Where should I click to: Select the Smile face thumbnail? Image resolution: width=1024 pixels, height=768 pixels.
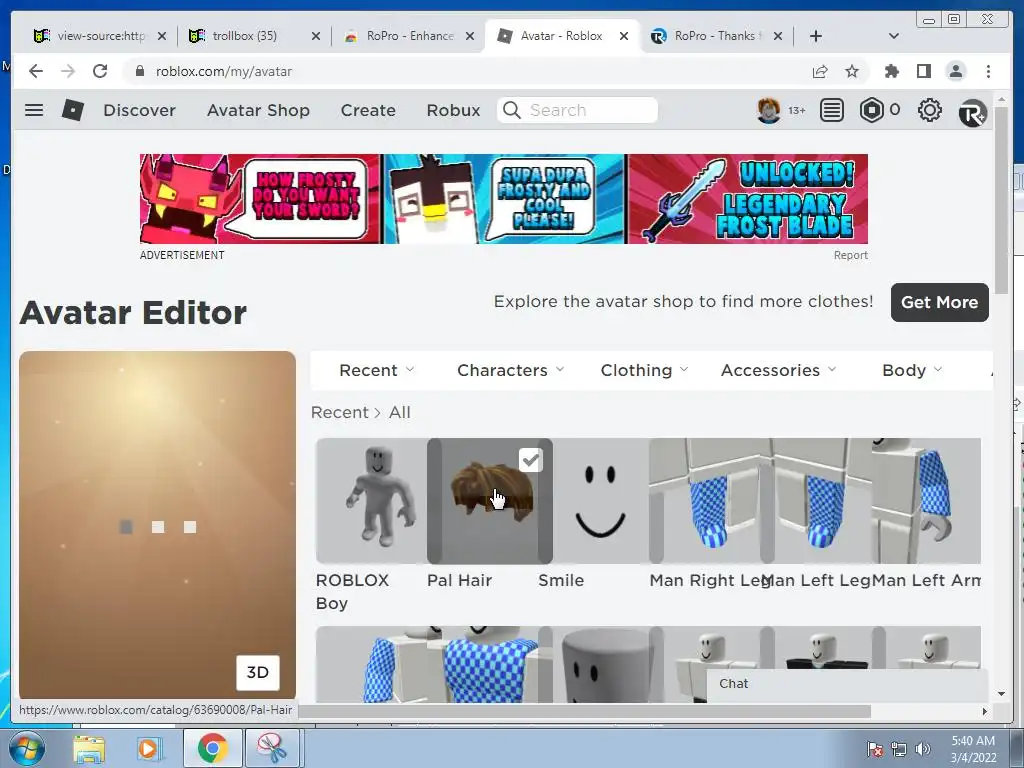(x=600, y=501)
